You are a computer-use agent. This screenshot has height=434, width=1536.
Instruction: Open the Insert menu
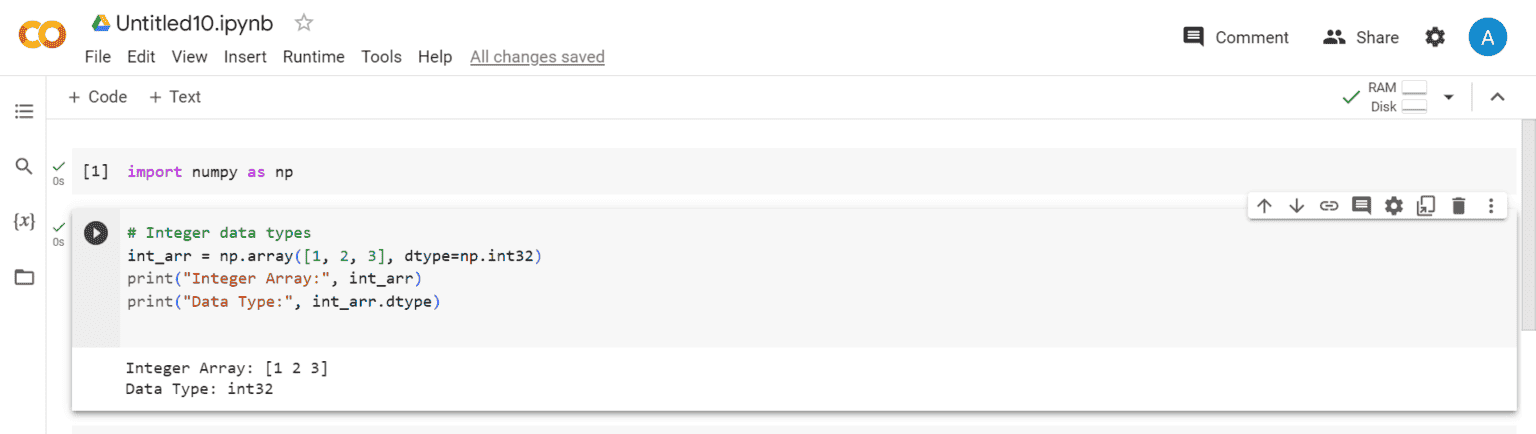coord(245,57)
